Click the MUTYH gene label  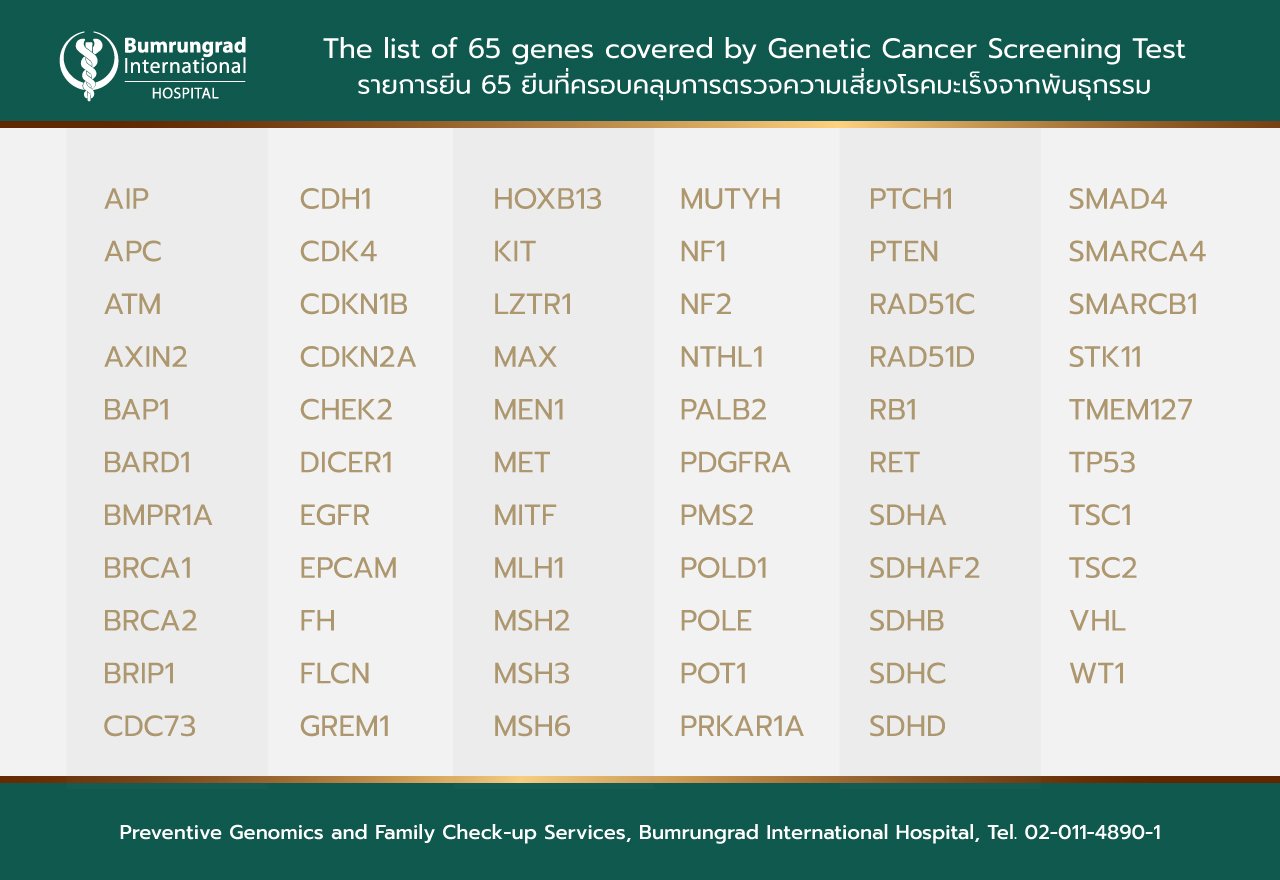(x=730, y=199)
